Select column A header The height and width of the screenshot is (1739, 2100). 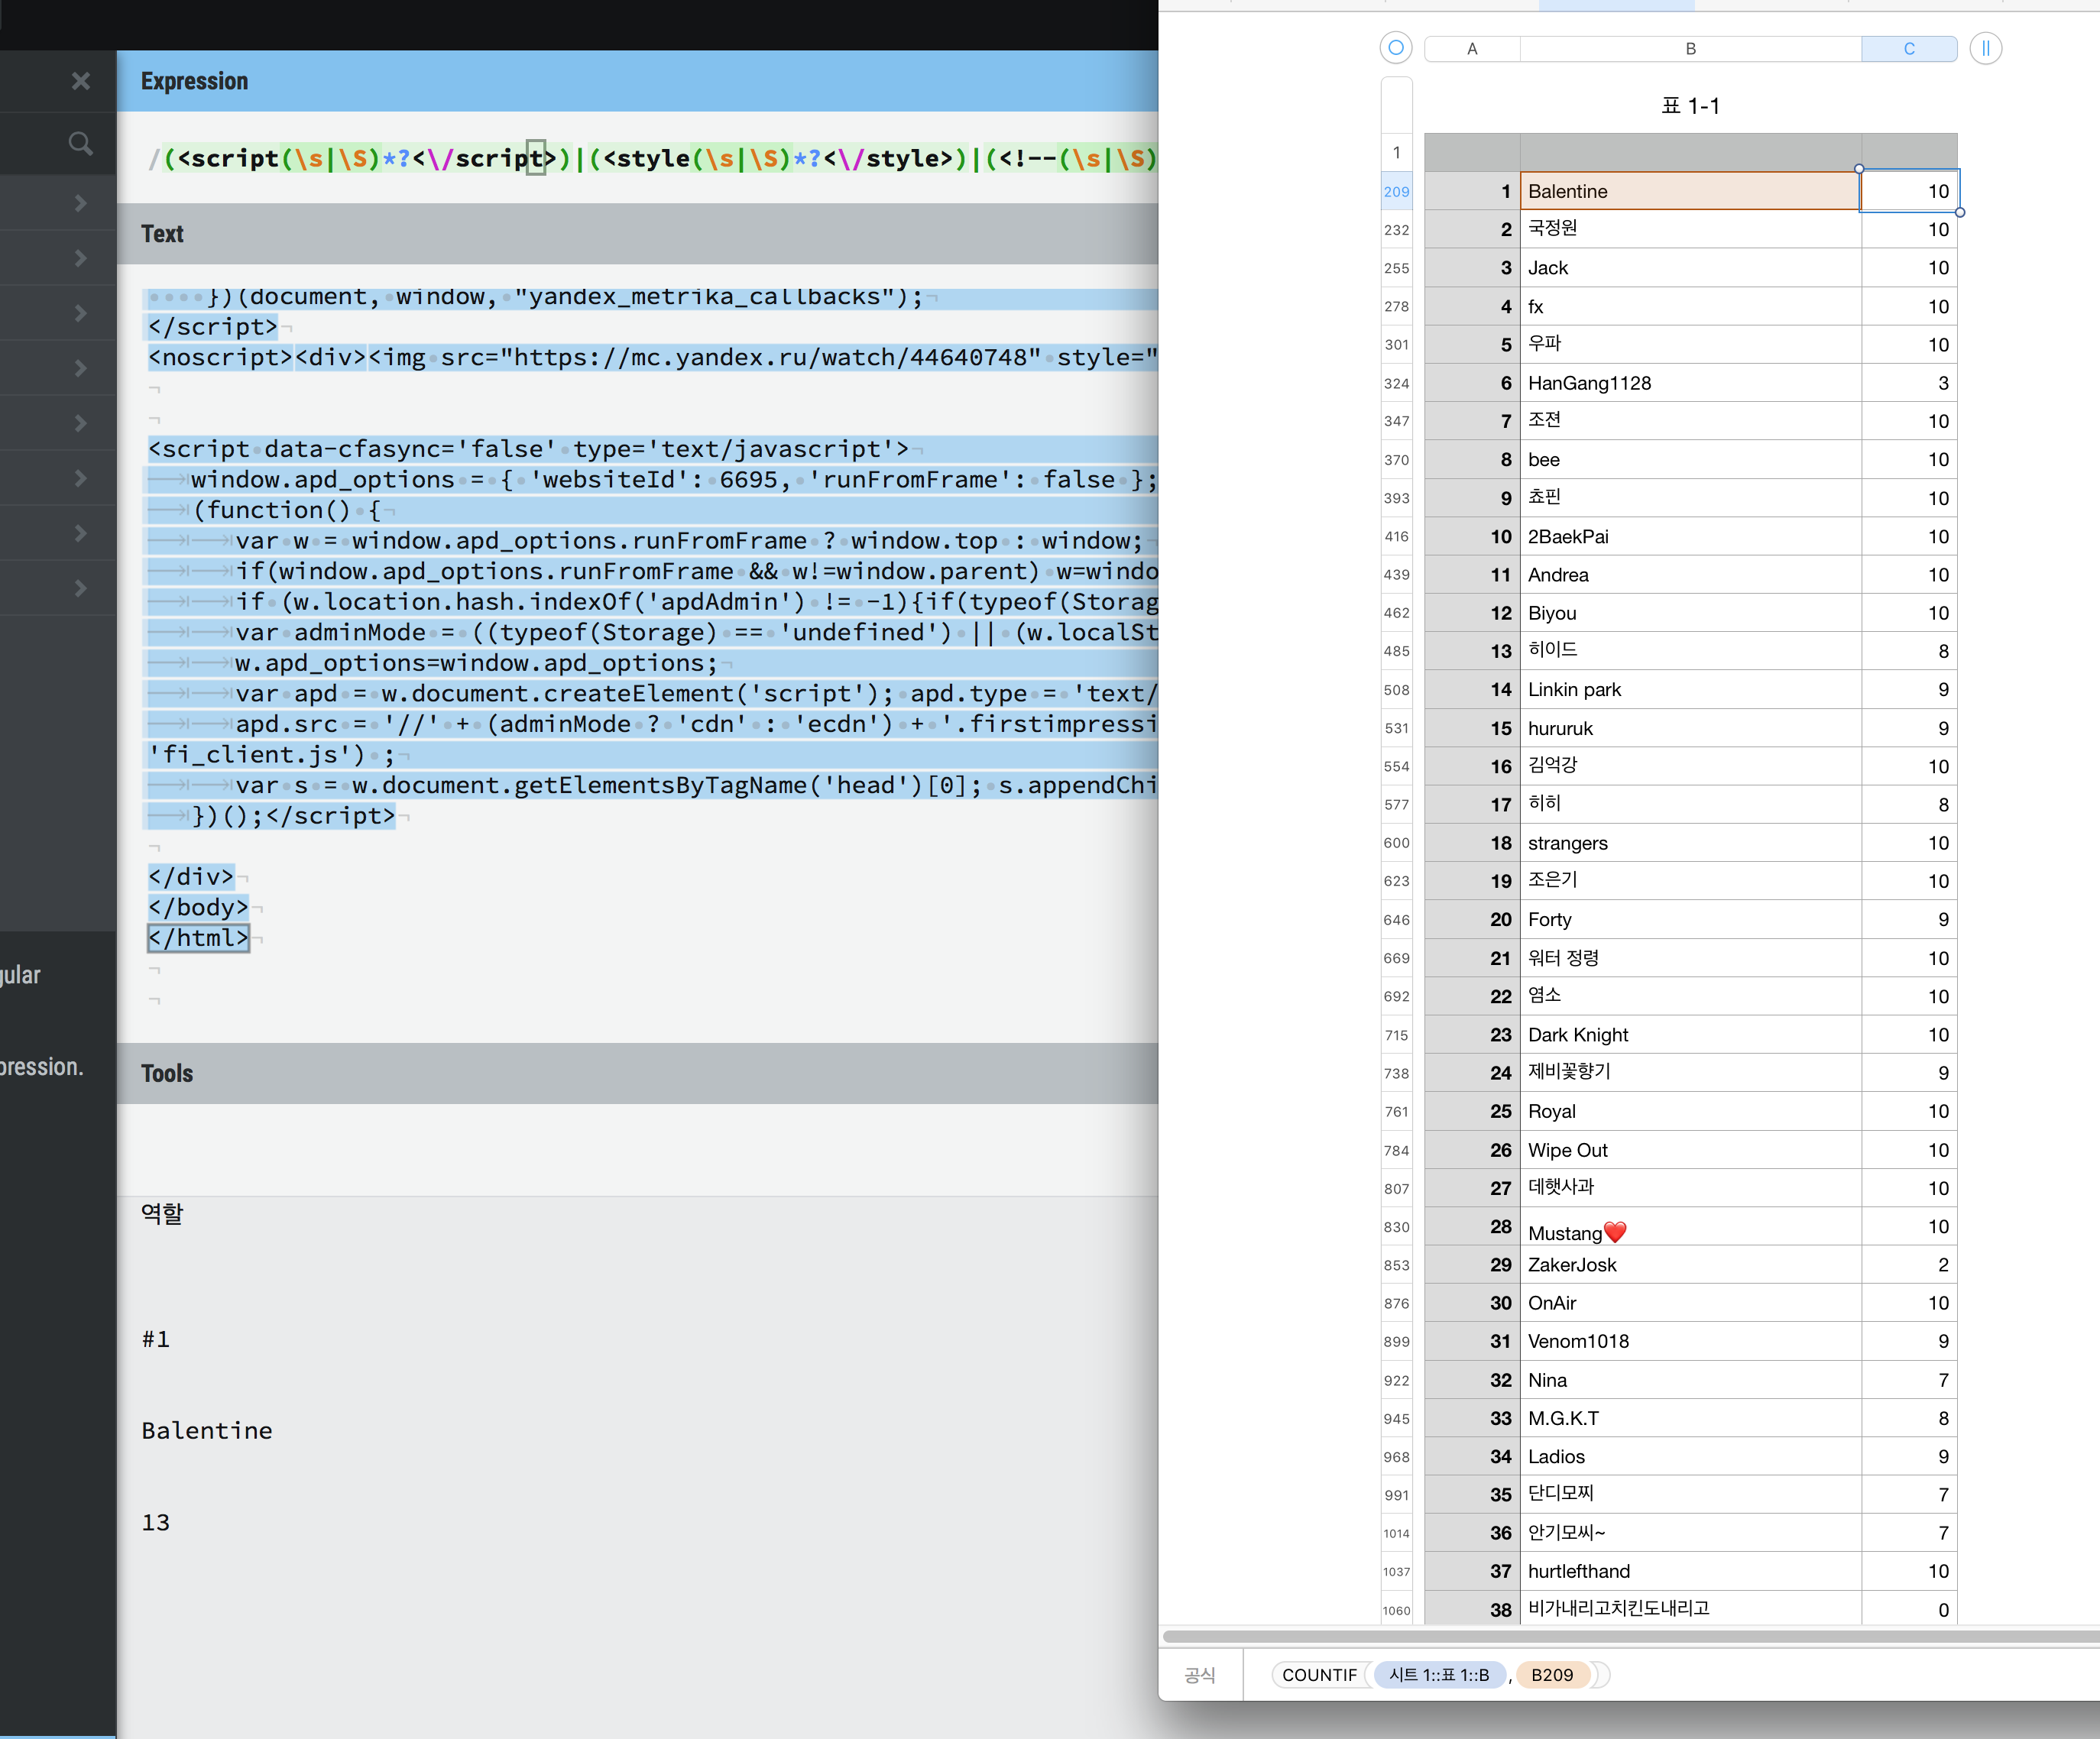tap(1471, 49)
